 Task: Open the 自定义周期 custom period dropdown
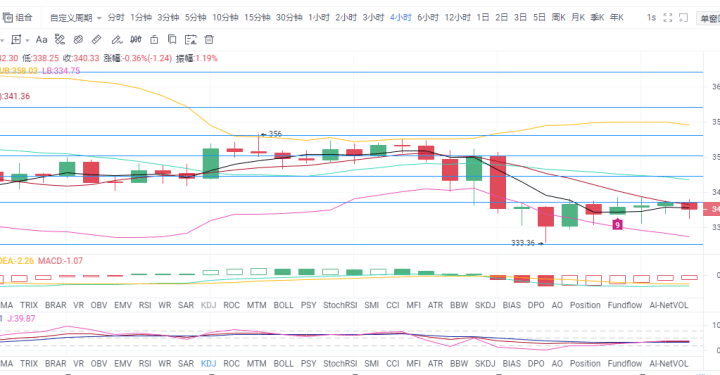75,18
